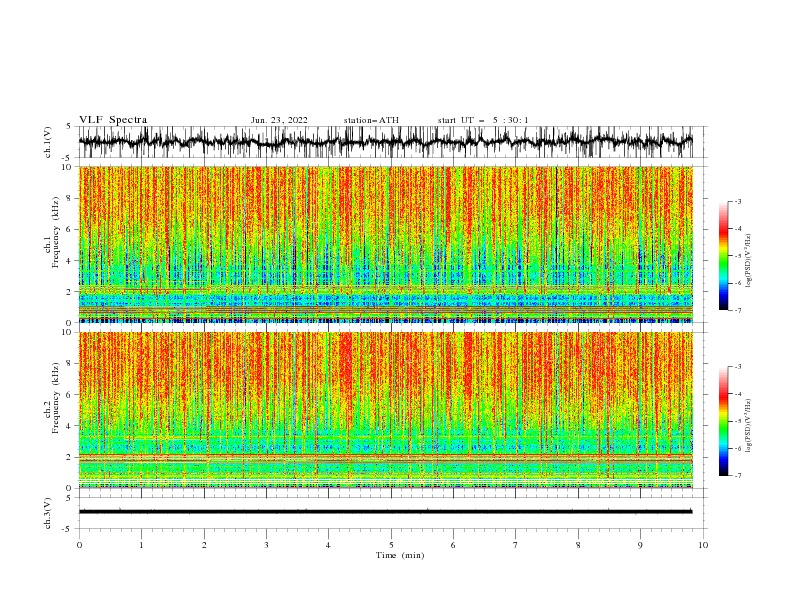Click the "5" tick on the time axis
Viewport: 792px width, 612px height.
click(x=391, y=545)
